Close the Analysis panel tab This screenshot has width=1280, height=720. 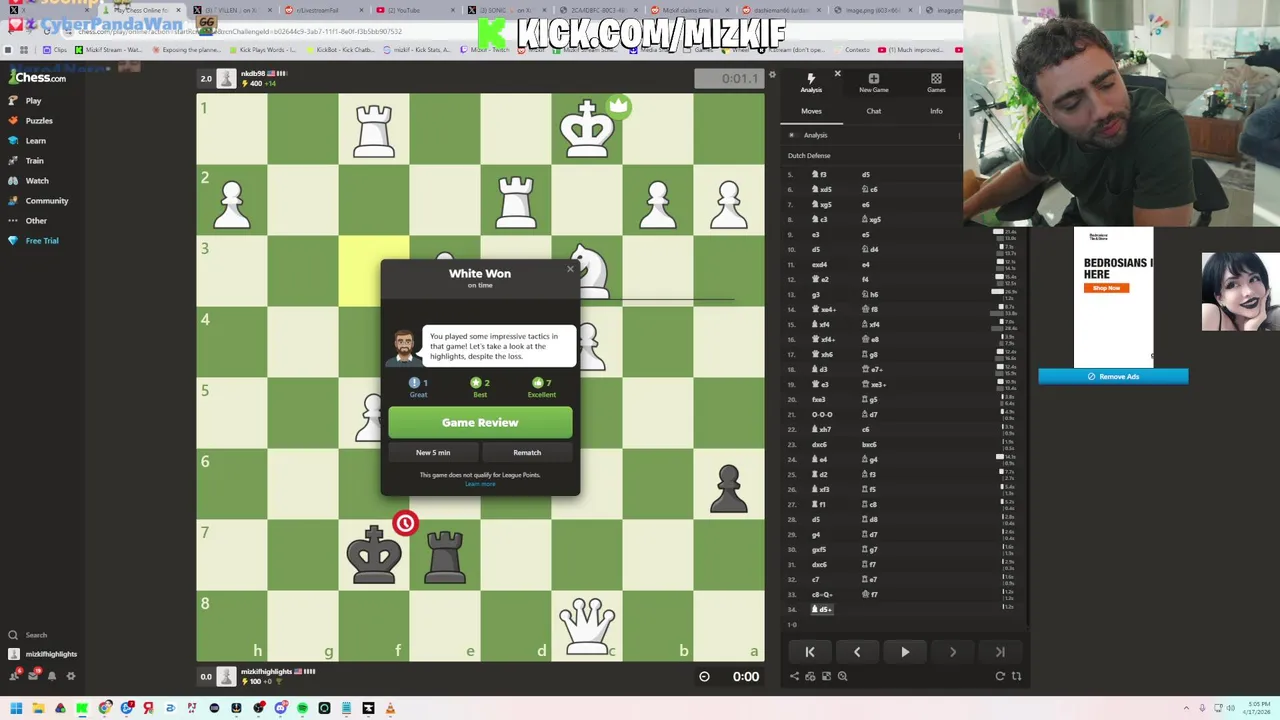pos(837,74)
